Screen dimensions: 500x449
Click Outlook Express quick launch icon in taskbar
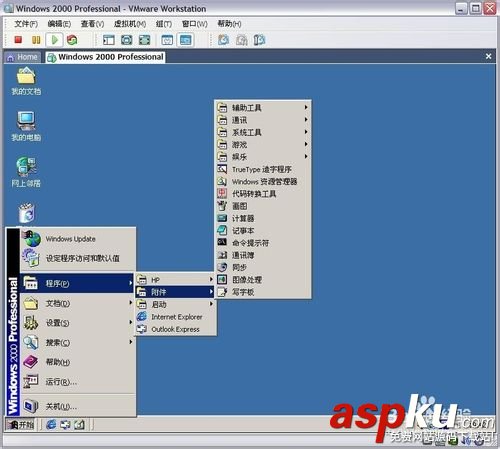(x=65, y=424)
